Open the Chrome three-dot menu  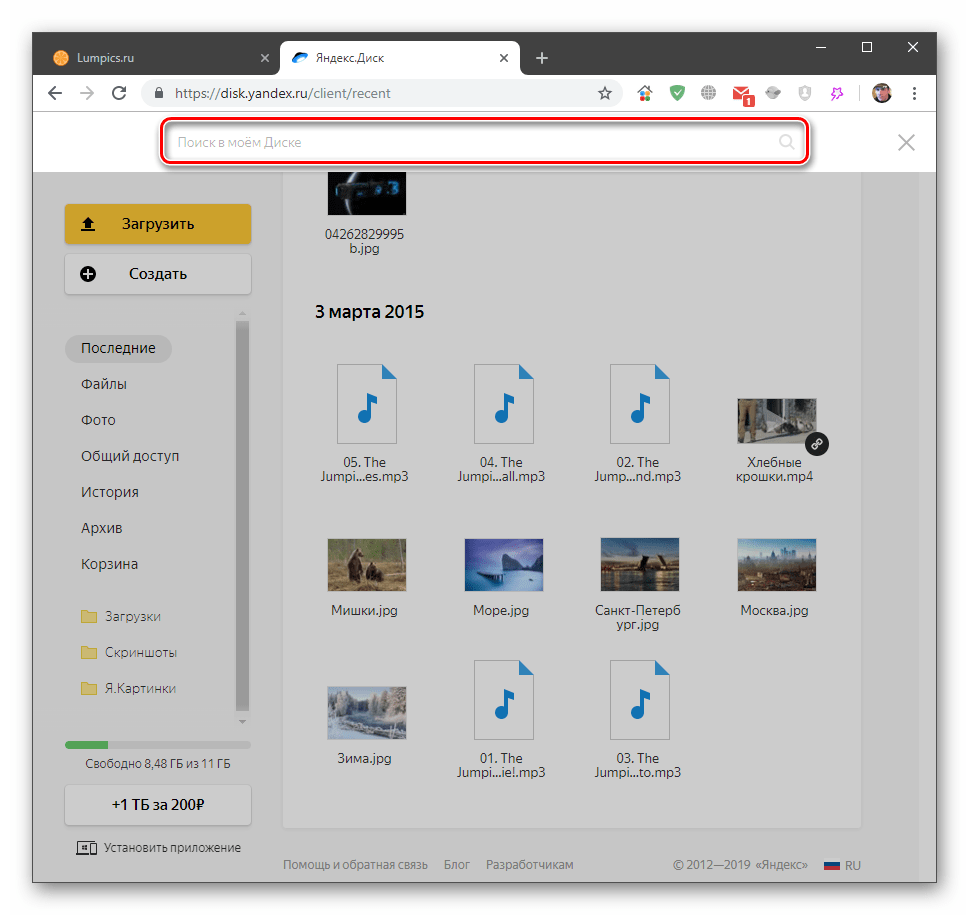point(914,93)
